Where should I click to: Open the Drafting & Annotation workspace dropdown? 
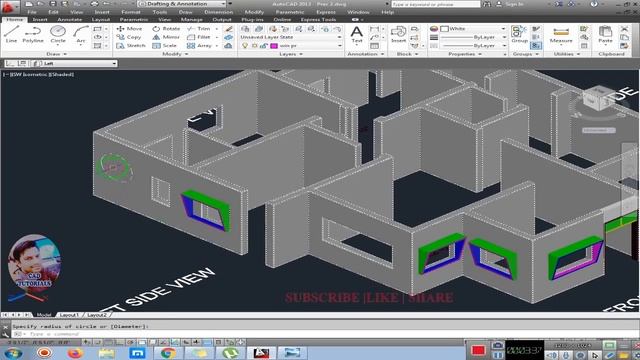[182, 4]
